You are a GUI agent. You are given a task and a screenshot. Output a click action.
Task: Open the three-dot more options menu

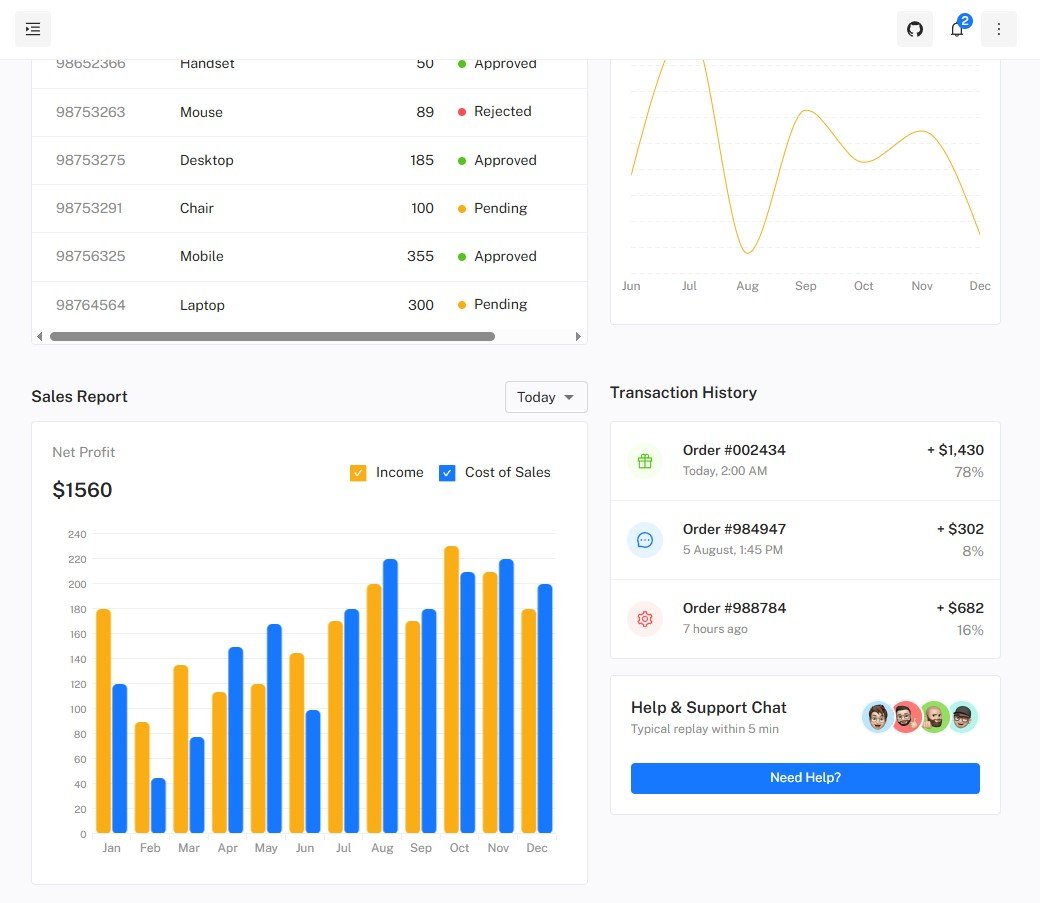[x=998, y=29]
